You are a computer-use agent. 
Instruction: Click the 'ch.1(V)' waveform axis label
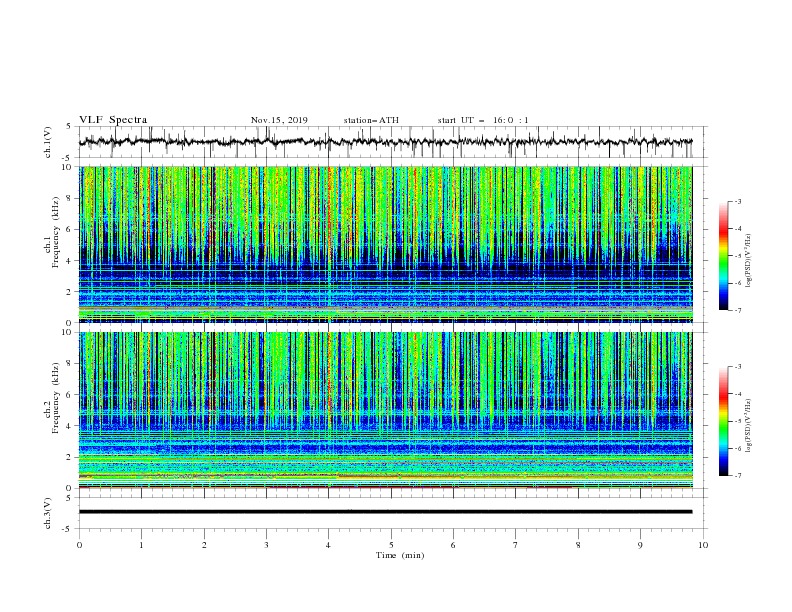[x=48, y=142]
